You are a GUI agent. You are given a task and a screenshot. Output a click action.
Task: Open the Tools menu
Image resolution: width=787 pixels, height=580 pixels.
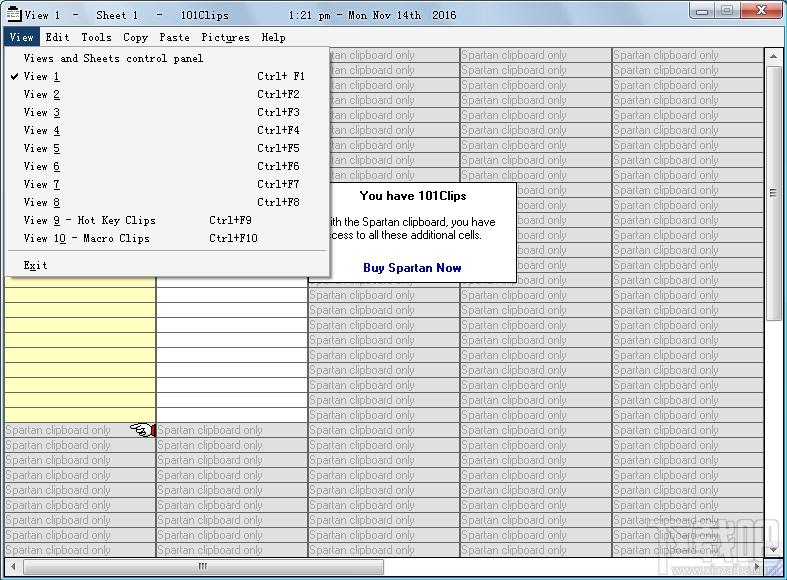96,37
